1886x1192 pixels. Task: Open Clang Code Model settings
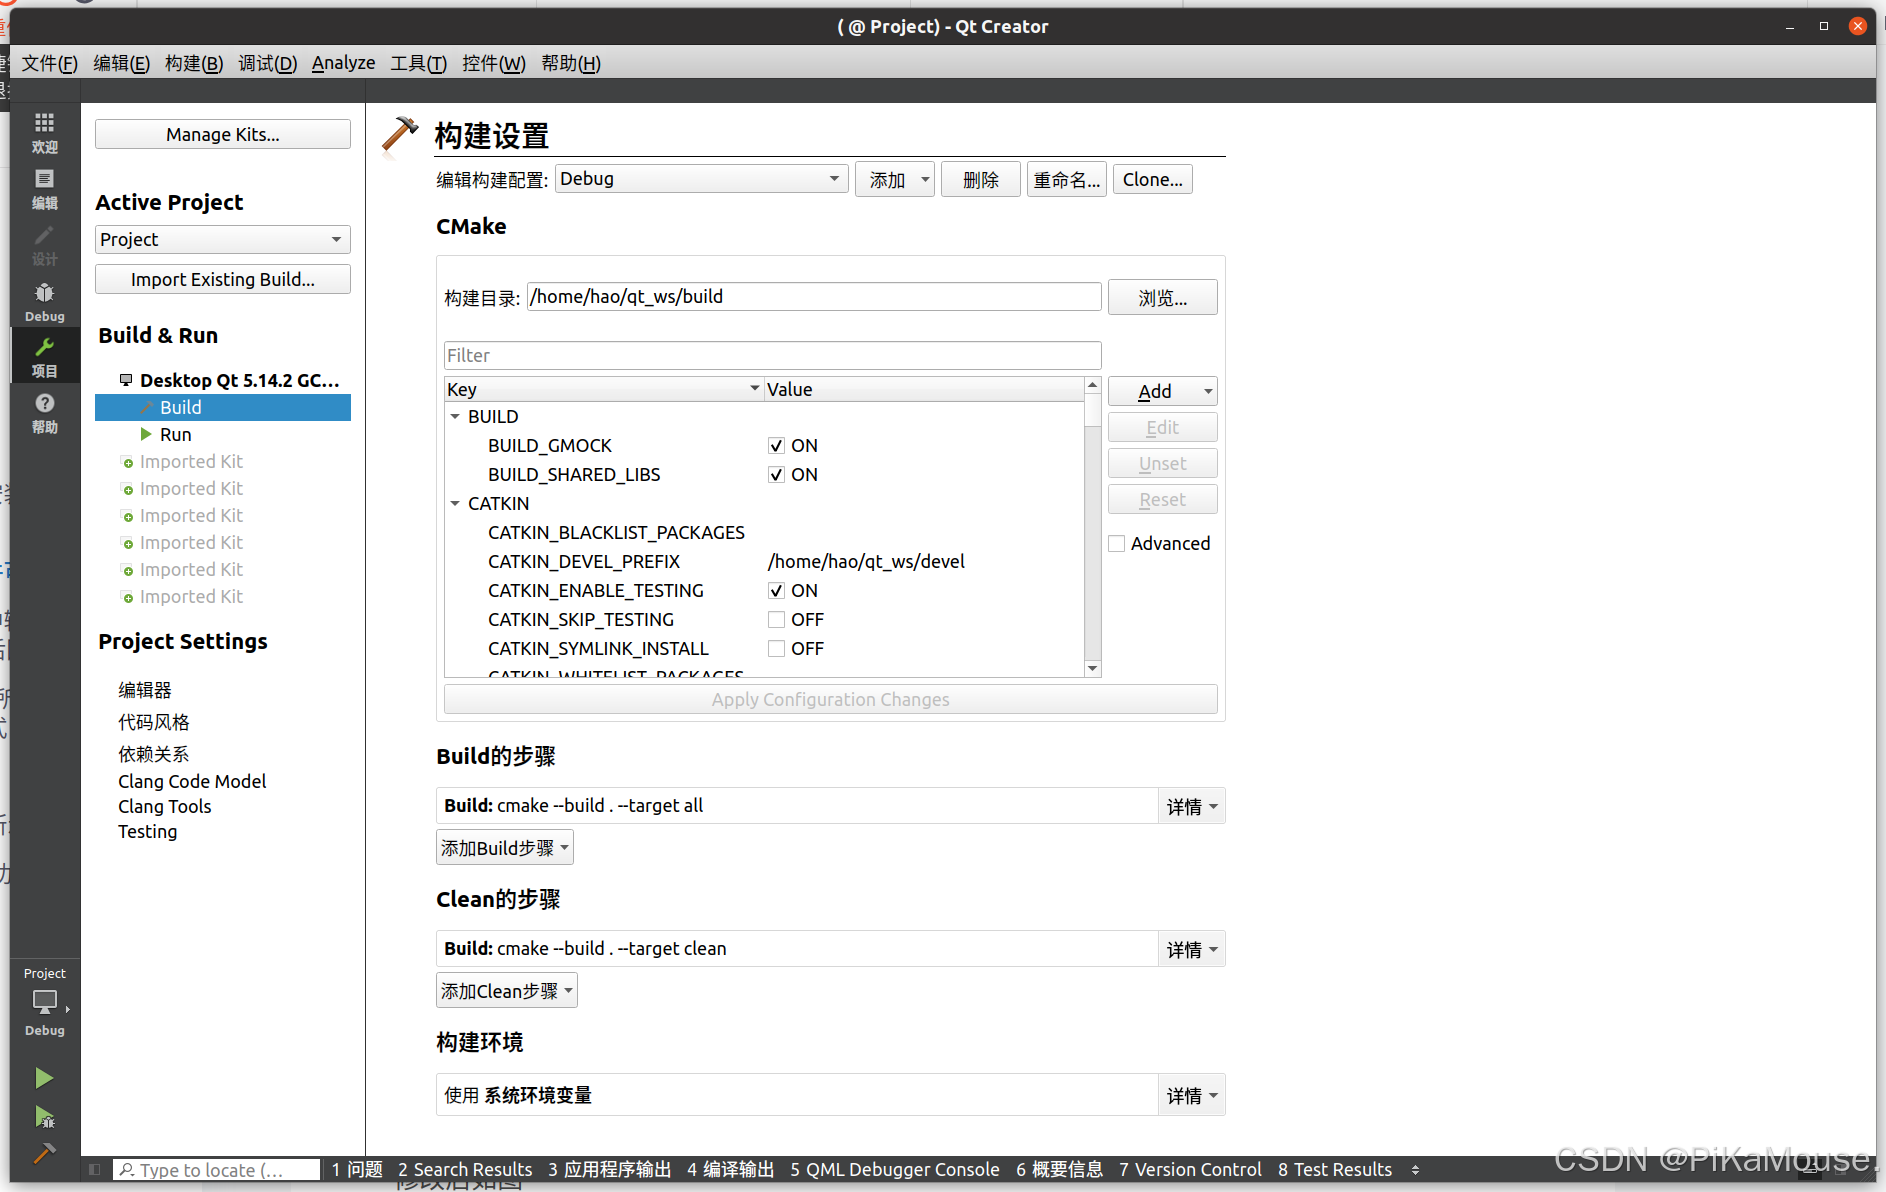click(x=192, y=781)
